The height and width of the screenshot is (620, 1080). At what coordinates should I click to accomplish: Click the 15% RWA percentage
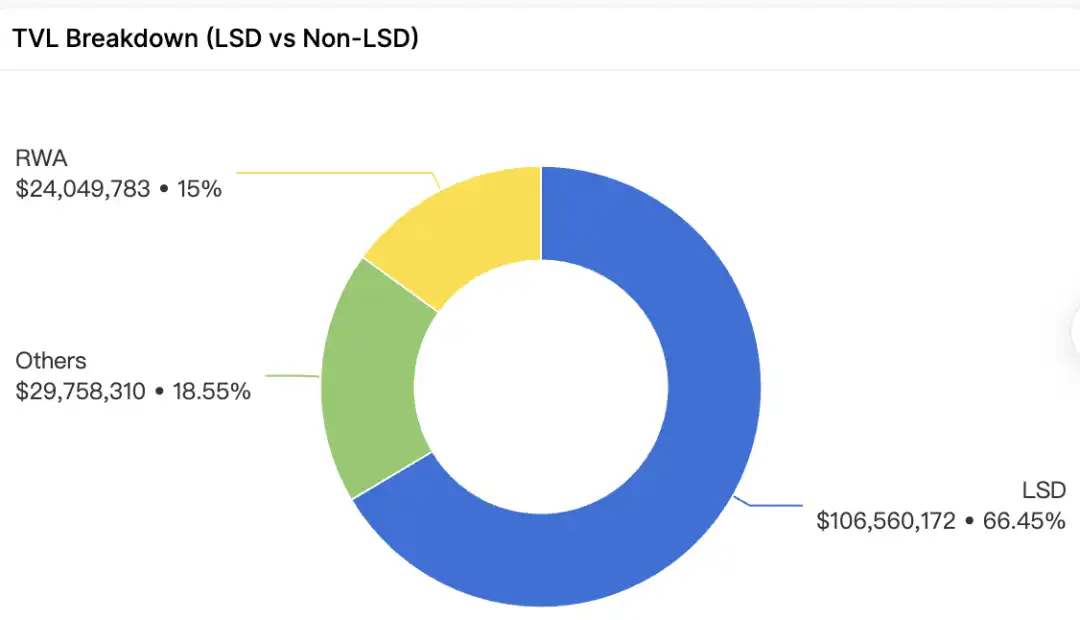199,188
